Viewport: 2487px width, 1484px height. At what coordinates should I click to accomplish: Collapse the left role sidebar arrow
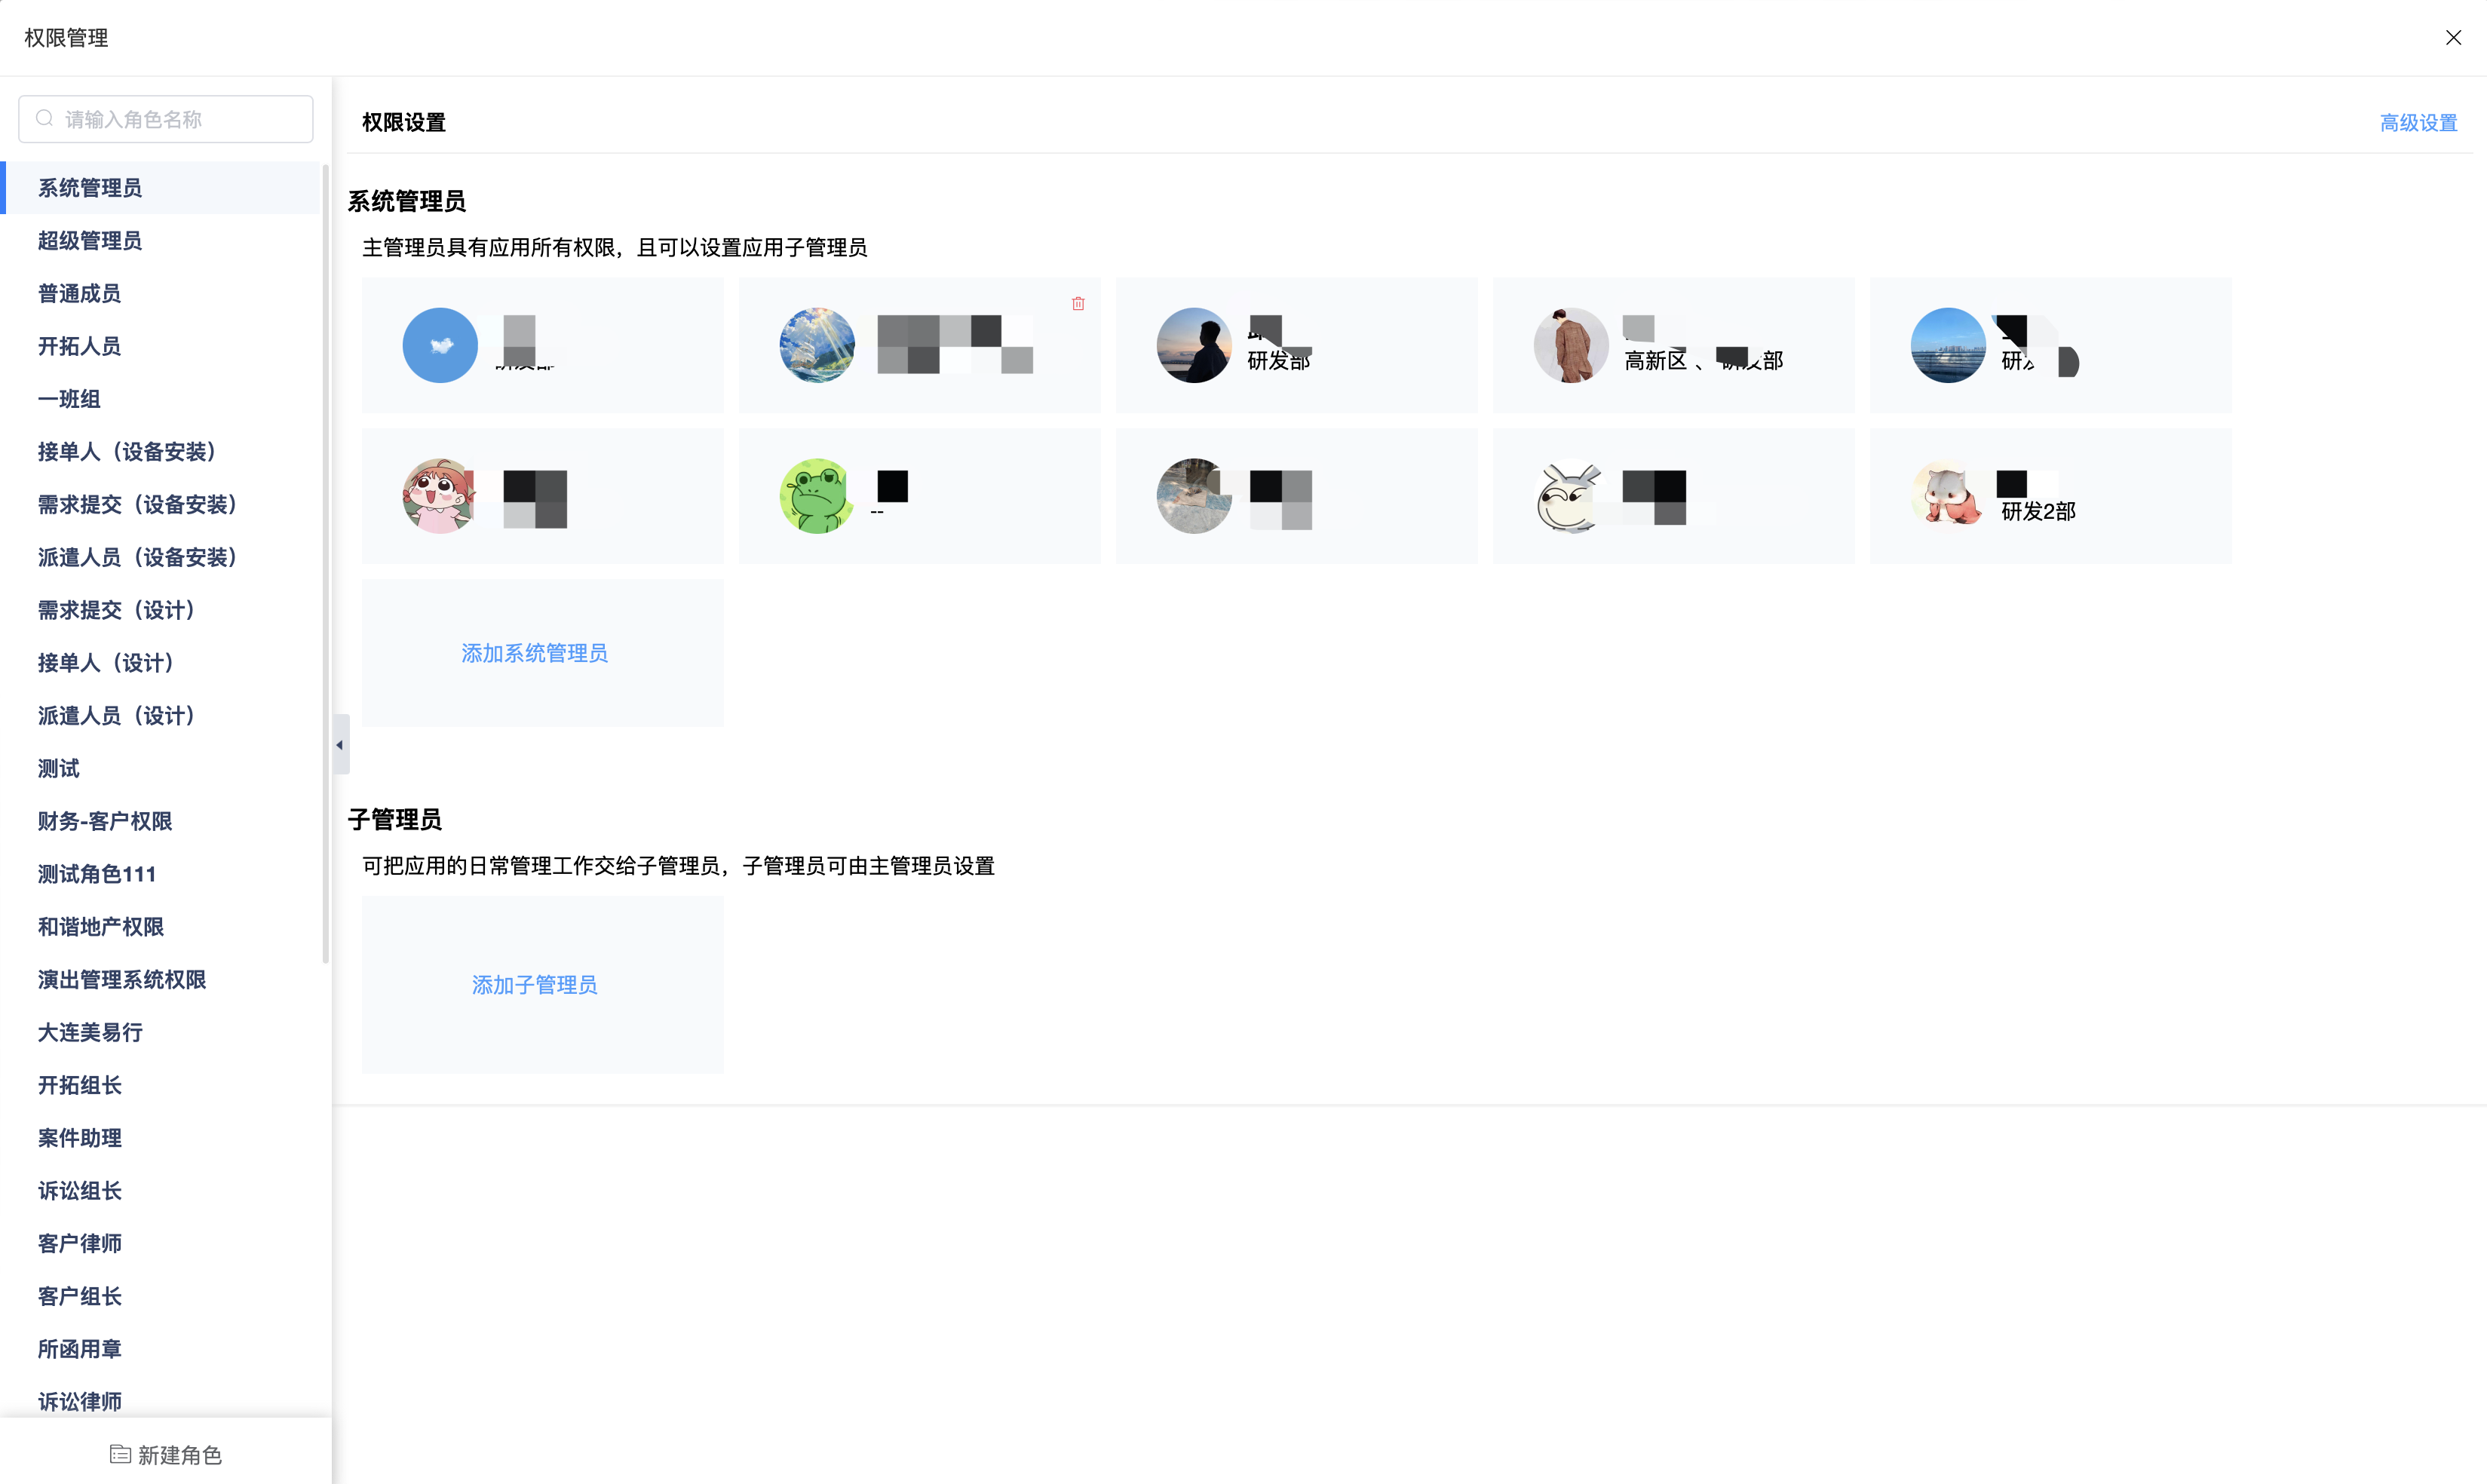(x=340, y=745)
